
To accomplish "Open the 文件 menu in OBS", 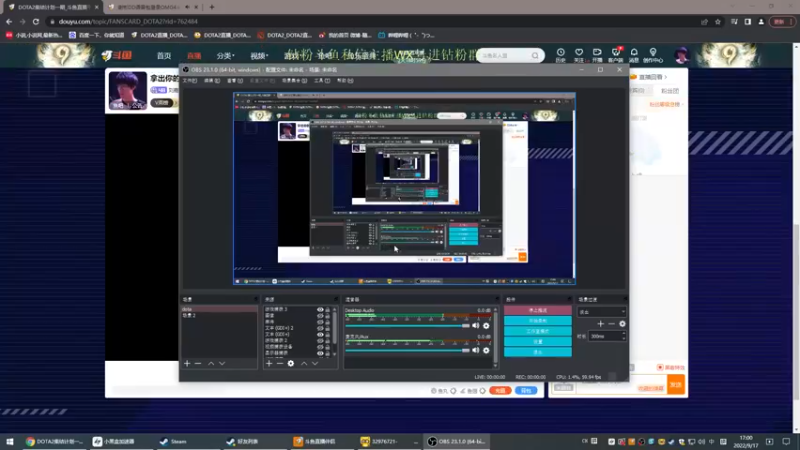I will [x=189, y=80].
